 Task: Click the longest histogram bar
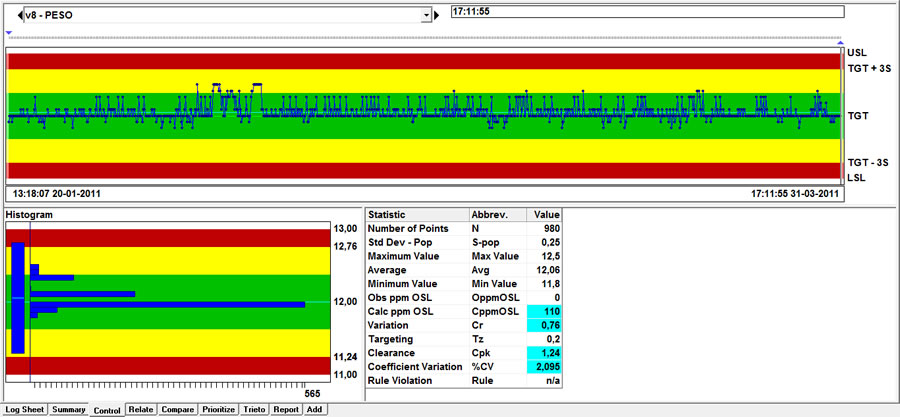point(167,303)
